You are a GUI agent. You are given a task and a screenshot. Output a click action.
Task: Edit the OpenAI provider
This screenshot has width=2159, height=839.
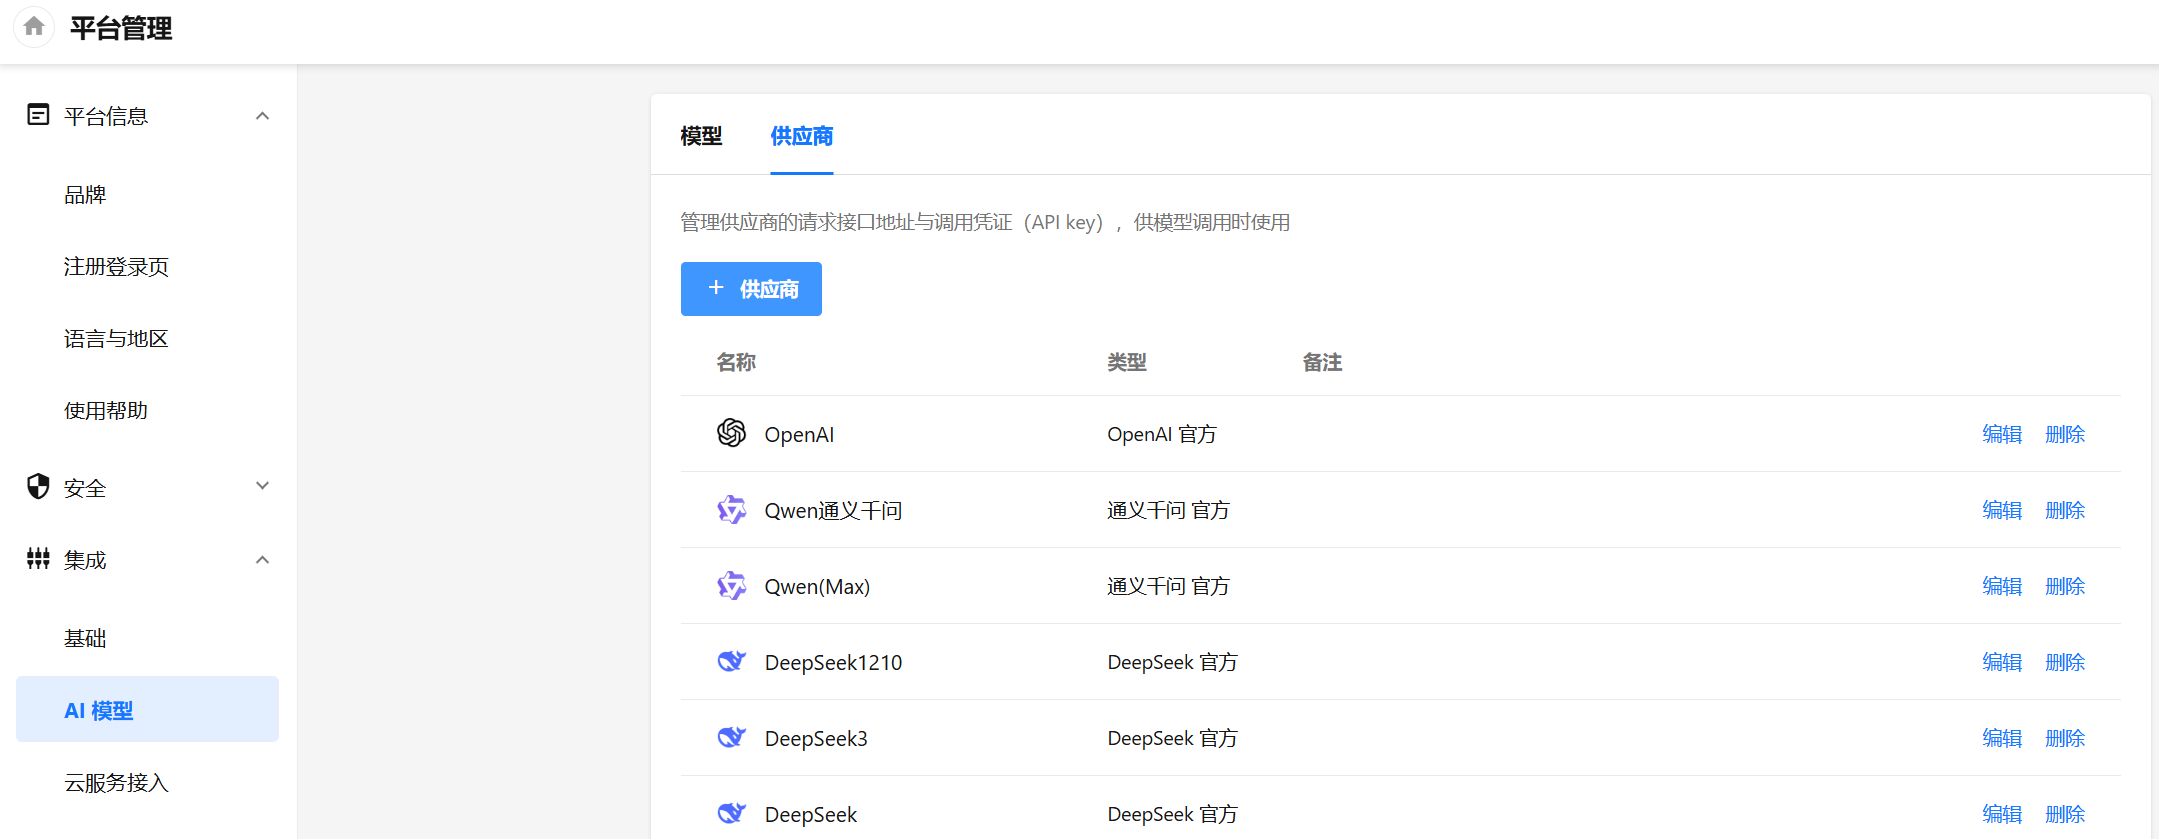coord(2002,434)
